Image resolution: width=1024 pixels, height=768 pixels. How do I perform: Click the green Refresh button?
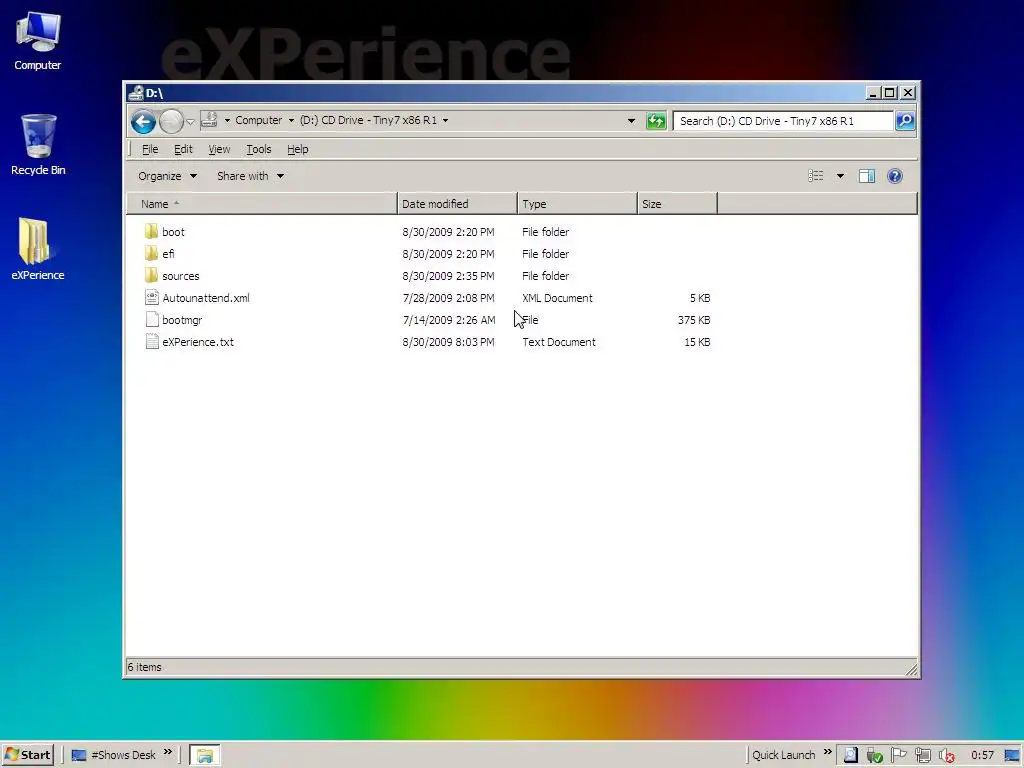[656, 121]
